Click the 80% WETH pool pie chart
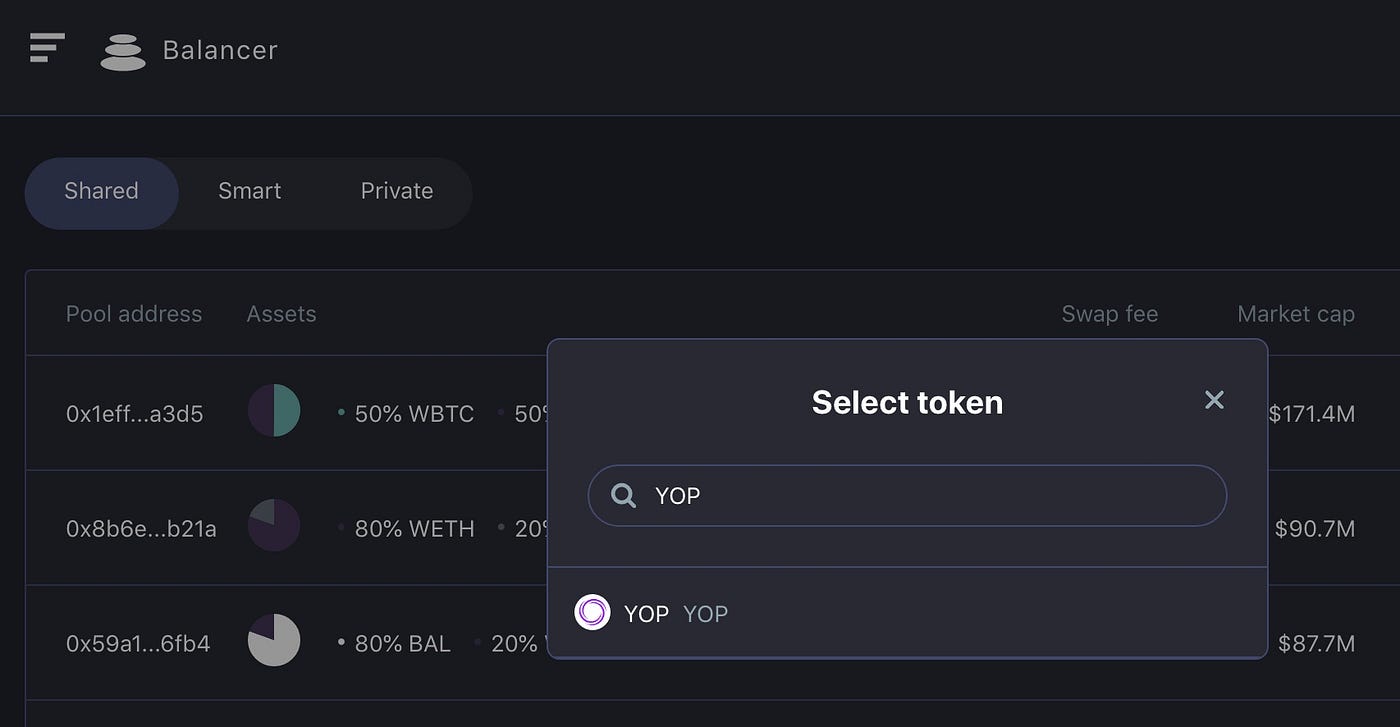Image resolution: width=1400 pixels, height=727 pixels. [x=274, y=526]
